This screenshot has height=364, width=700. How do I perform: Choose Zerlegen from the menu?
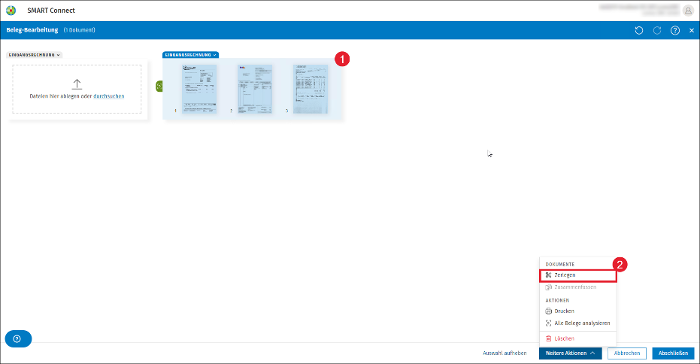(578, 275)
